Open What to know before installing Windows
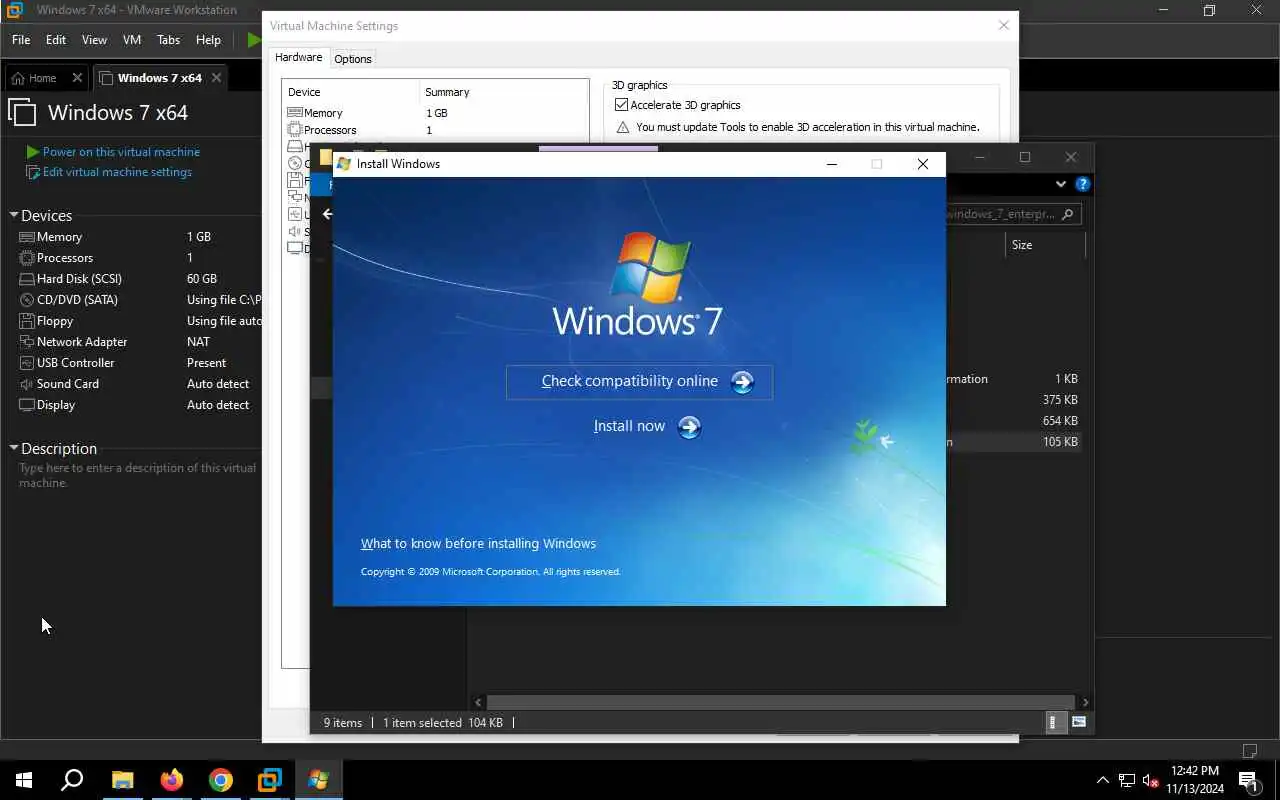Image resolution: width=1280 pixels, height=800 pixels. coord(478,544)
